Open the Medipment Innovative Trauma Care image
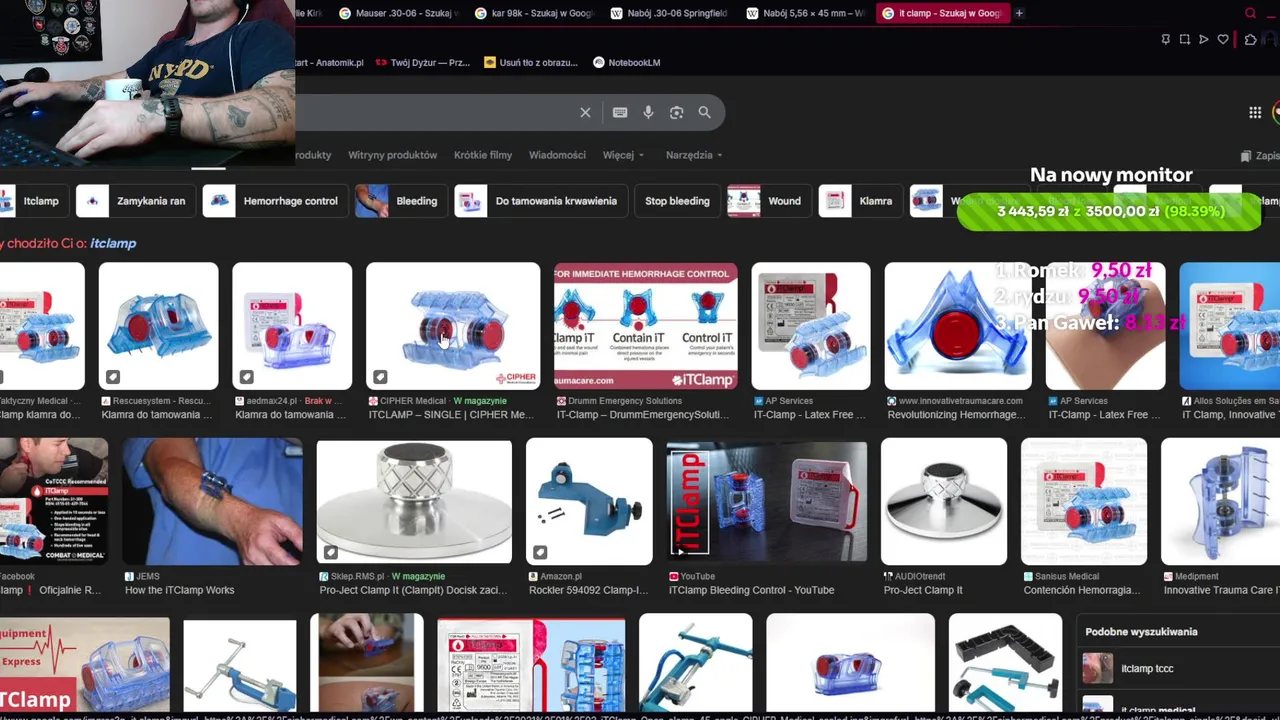Viewport: 1280px width, 720px height. [x=1220, y=501]
